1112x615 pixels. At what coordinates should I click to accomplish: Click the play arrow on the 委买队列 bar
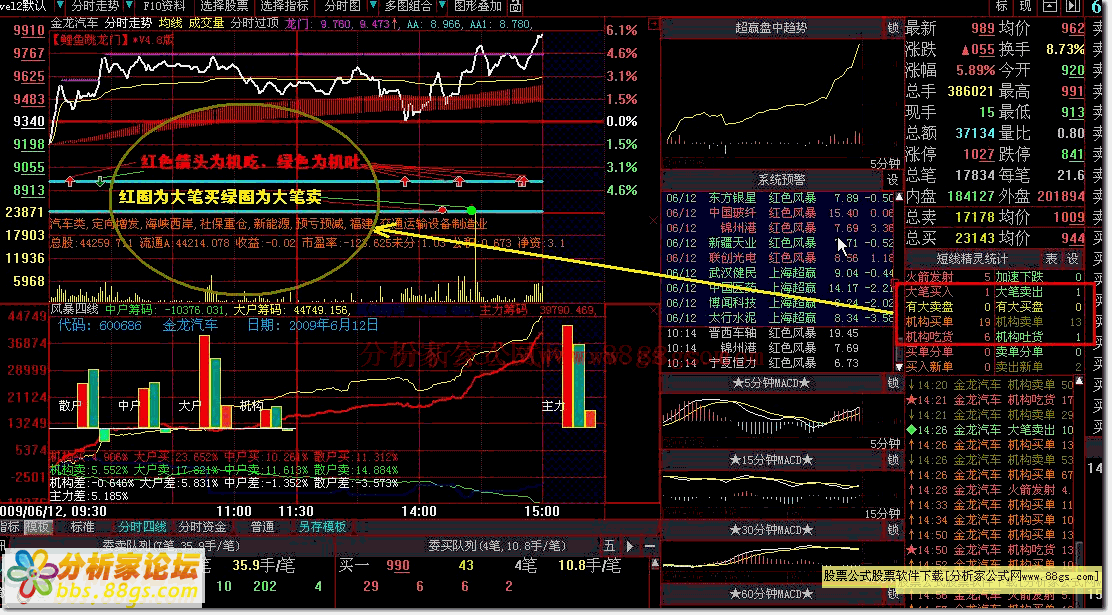pyautogui.click(x=630, y=546)
